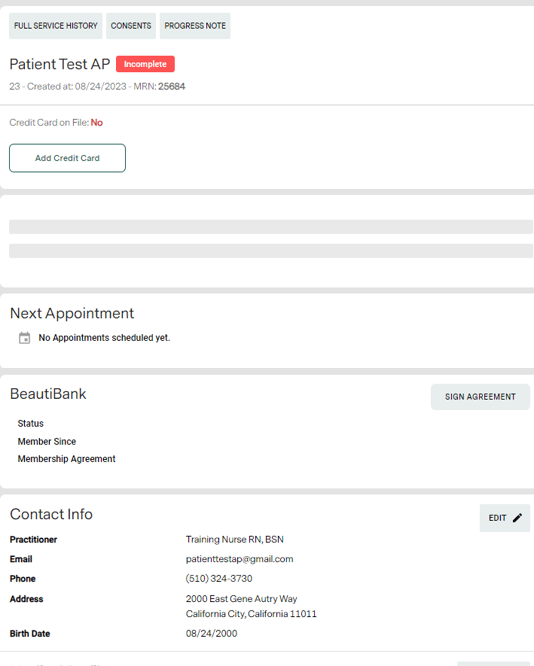Click the pencil icon beside EDIT
The image size is (534, 666).
click(x=517, y=518)
